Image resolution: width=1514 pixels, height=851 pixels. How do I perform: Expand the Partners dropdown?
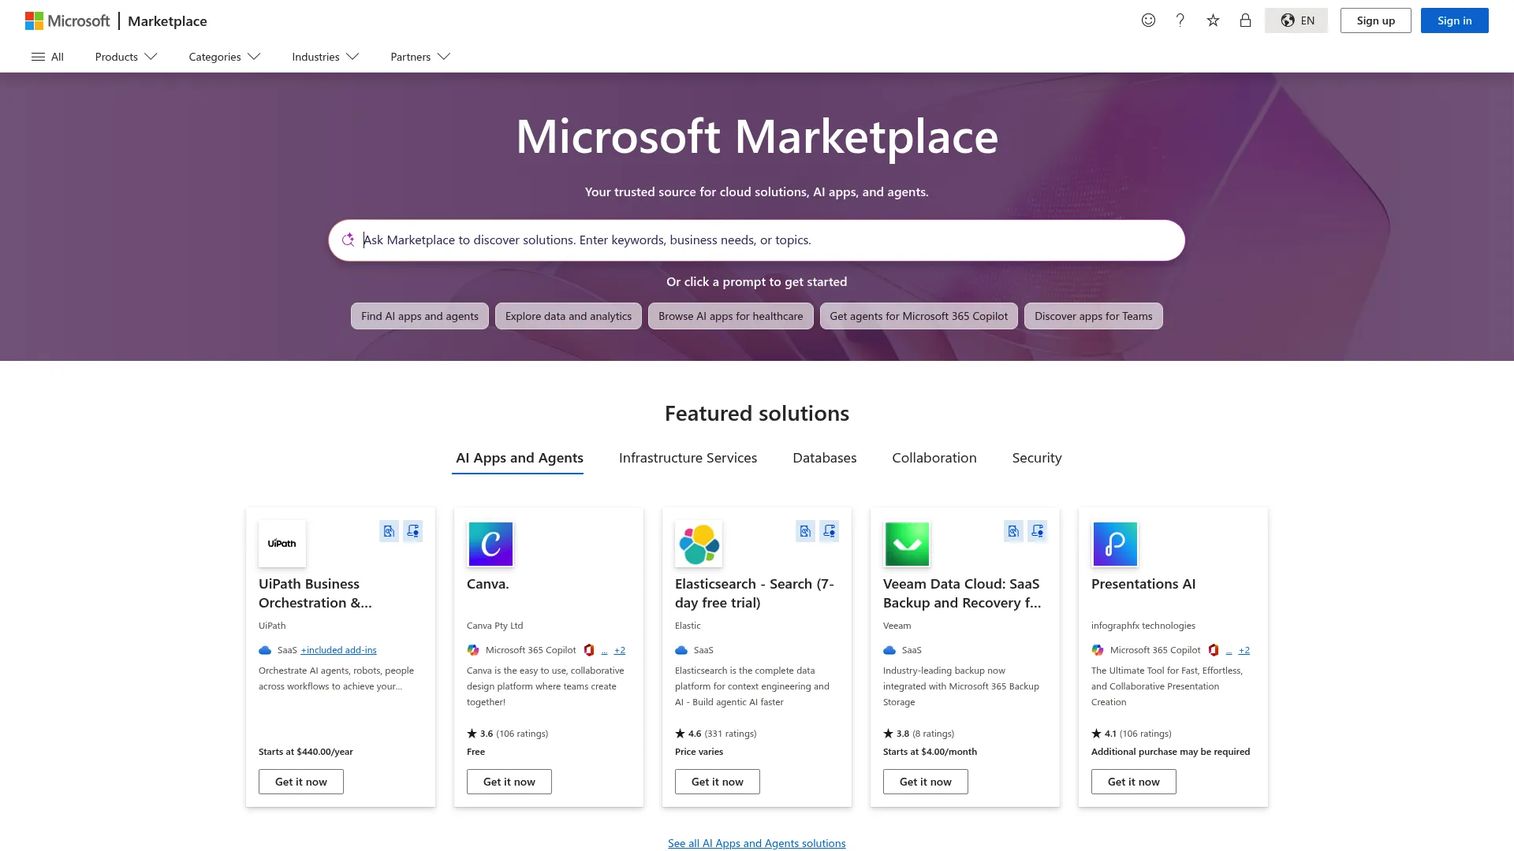coord(420,57)
